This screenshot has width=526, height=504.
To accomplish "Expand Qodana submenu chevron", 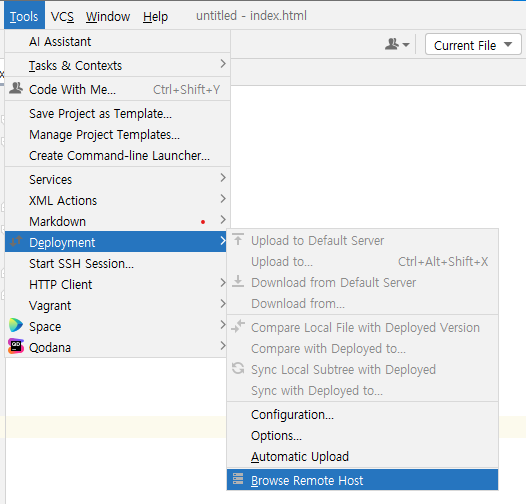I will [223, 346].
